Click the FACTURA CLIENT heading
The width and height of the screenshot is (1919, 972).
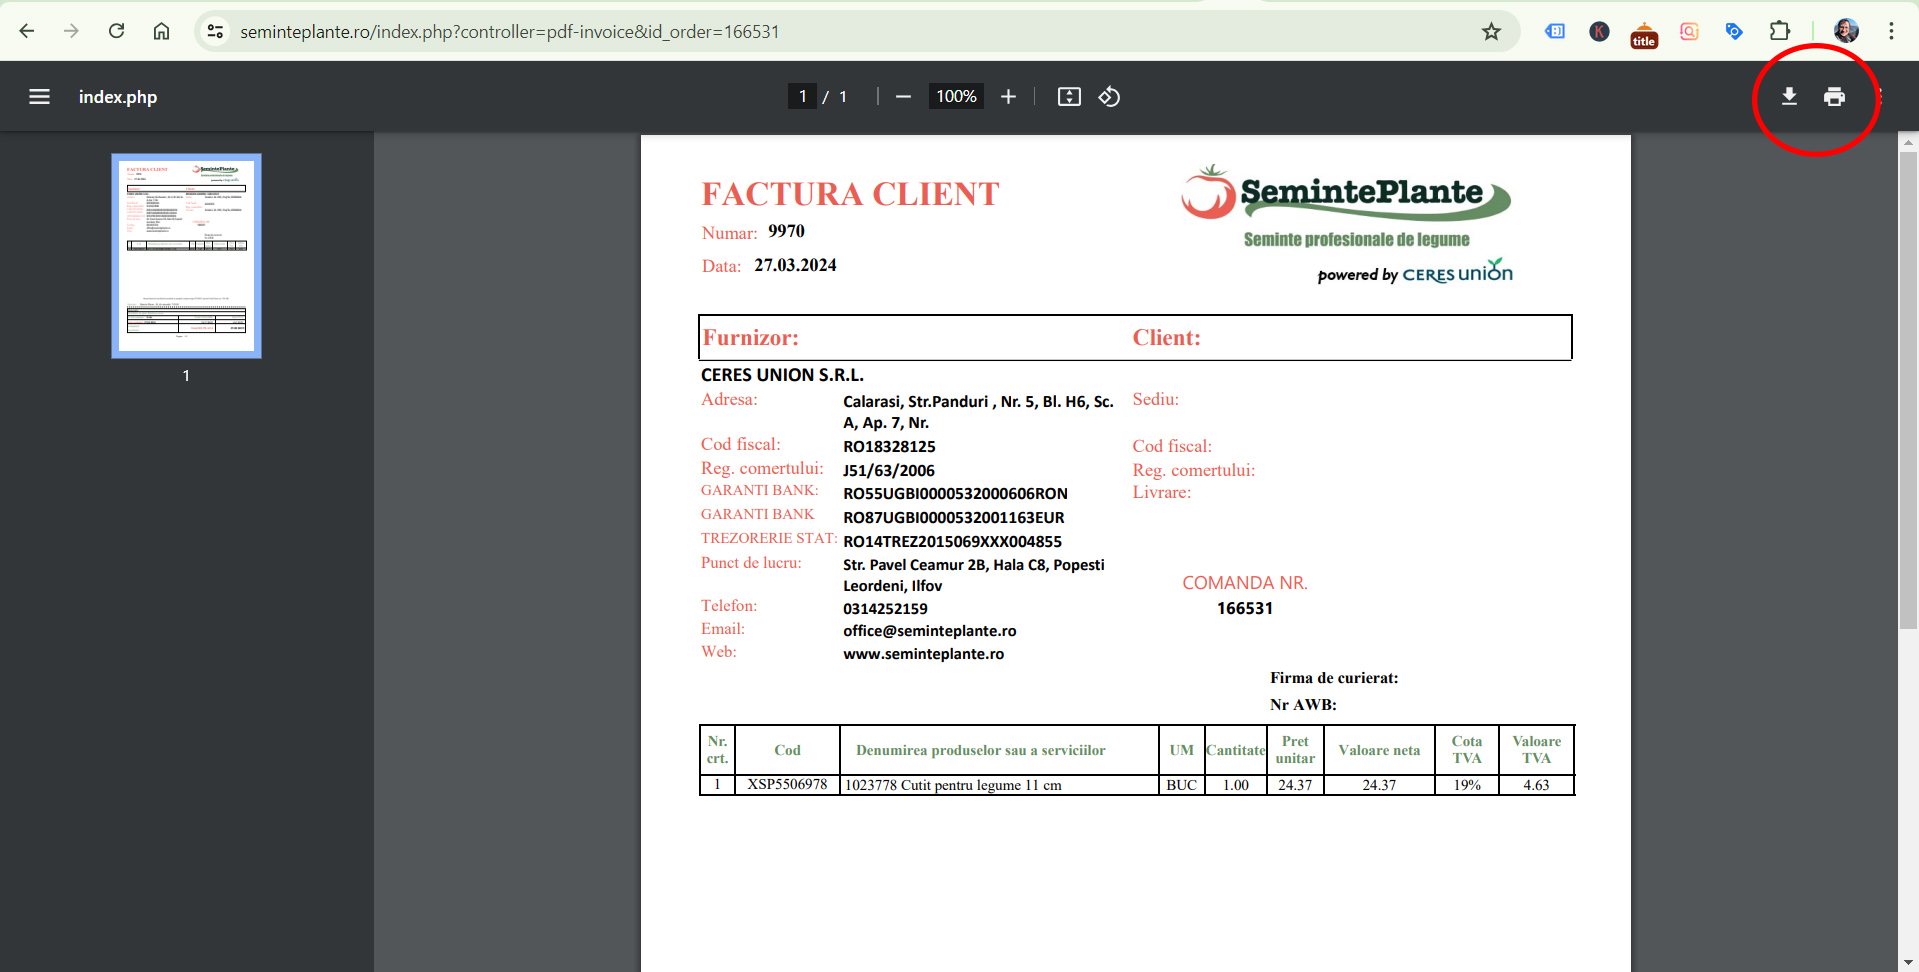pos(850,194)
